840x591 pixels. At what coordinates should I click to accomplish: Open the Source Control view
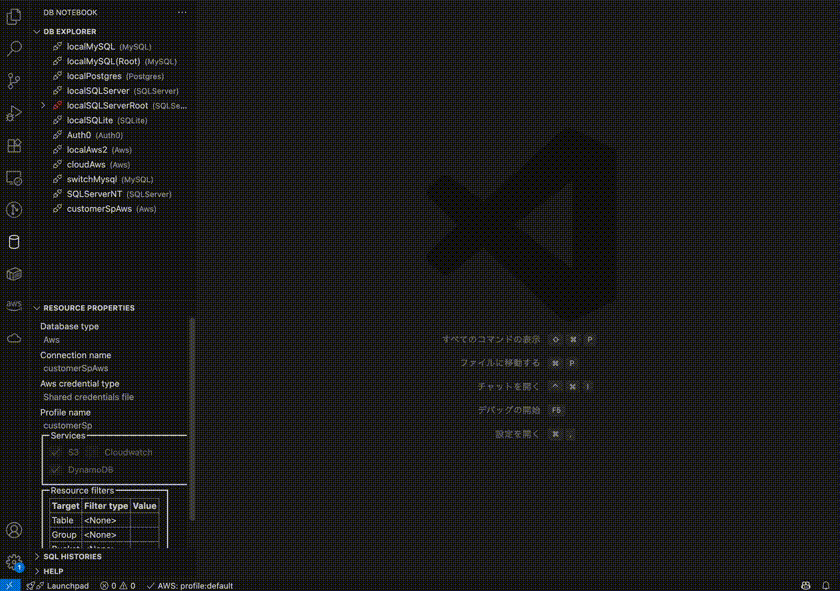(x=14, y=81)
